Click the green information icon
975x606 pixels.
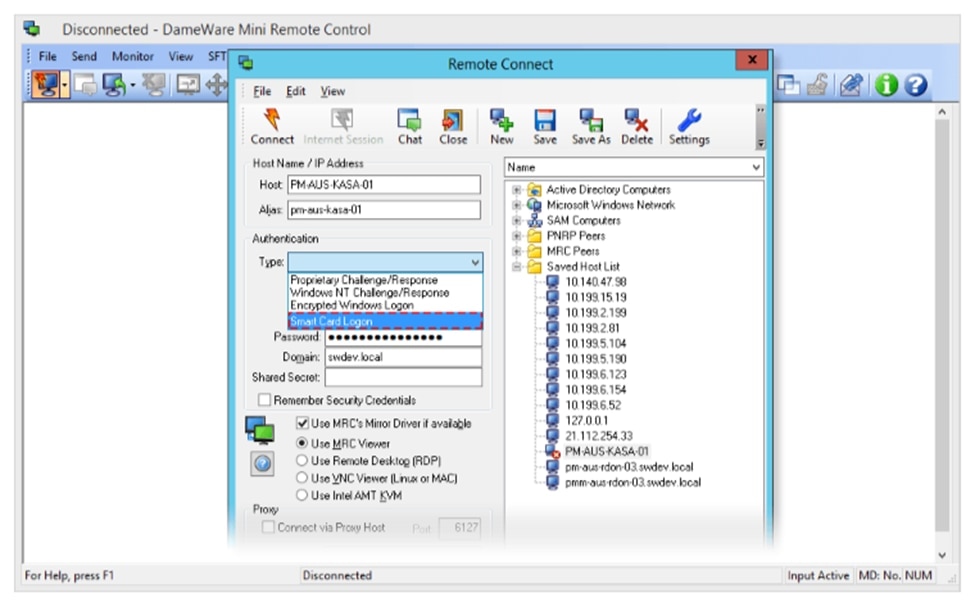pos(886,85)
